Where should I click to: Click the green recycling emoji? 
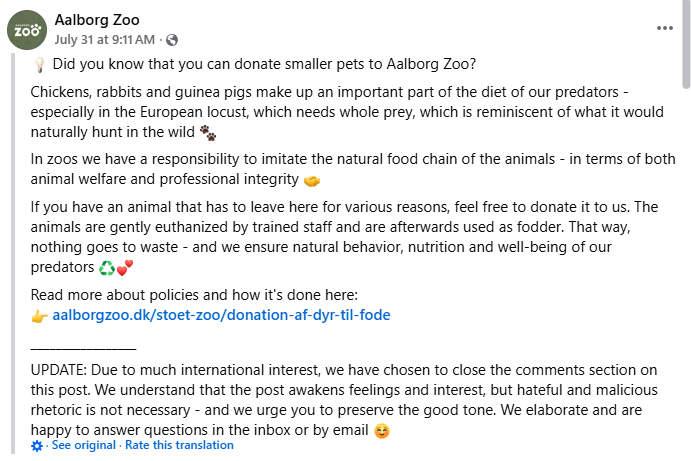coord(107,268)
